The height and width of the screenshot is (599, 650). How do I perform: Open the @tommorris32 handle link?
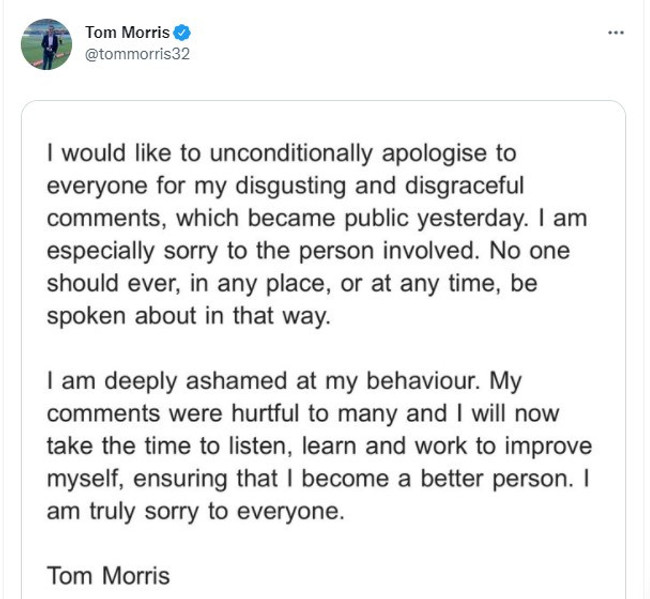click(x=137, y=54)
